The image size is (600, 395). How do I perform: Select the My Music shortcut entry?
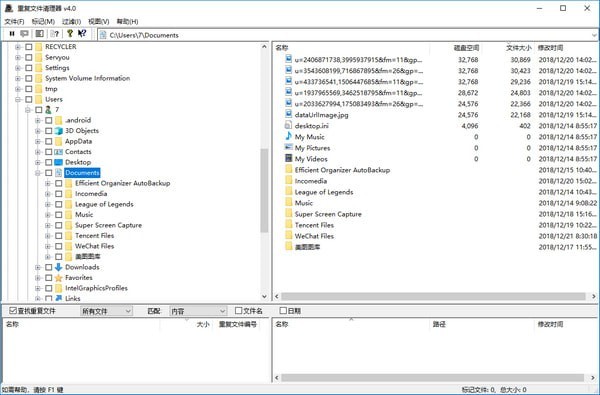point(309,137)
